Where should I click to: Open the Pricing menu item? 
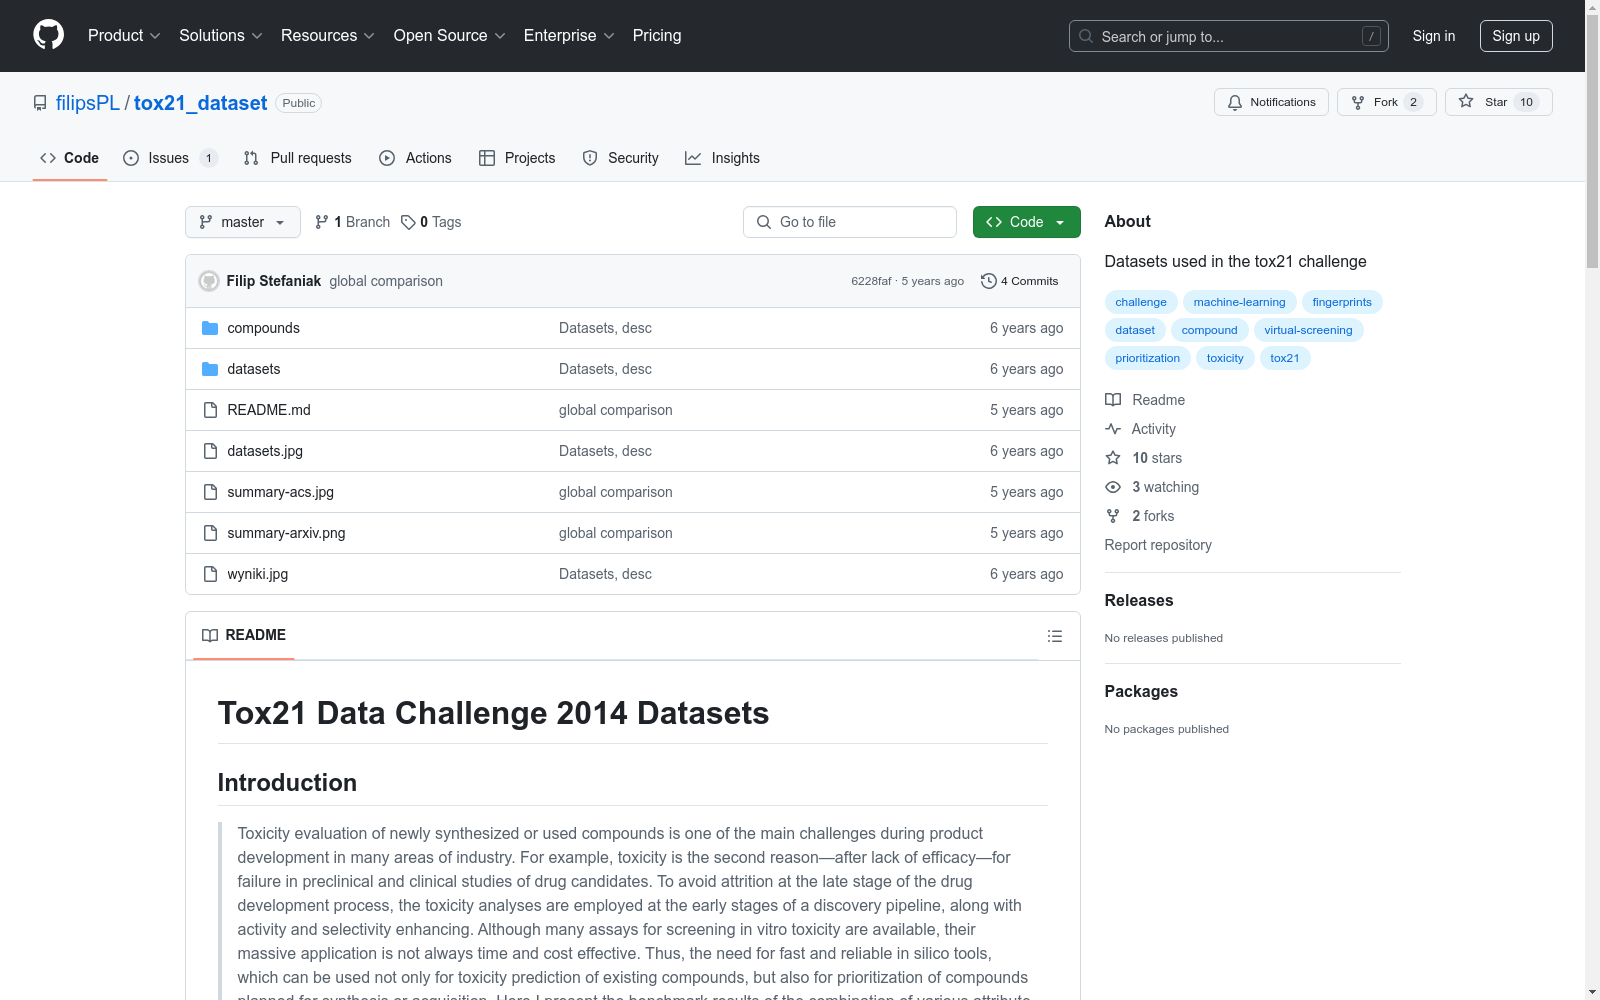(656, 35)
